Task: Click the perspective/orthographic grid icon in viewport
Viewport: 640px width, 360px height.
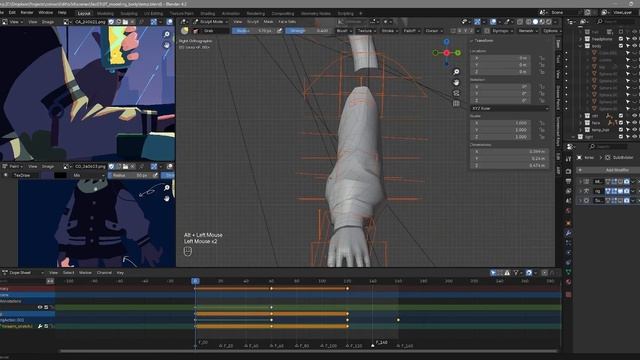Action: pos(456,104)
